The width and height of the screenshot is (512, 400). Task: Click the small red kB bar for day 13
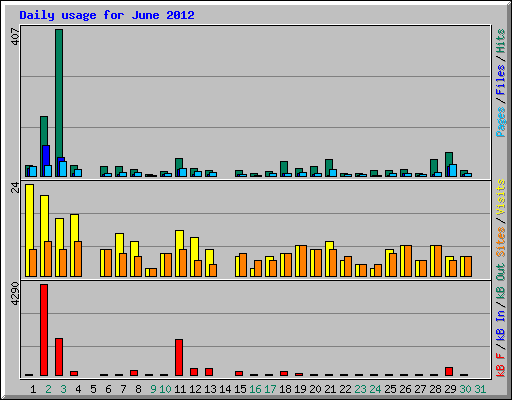click(x=209, y=372)
